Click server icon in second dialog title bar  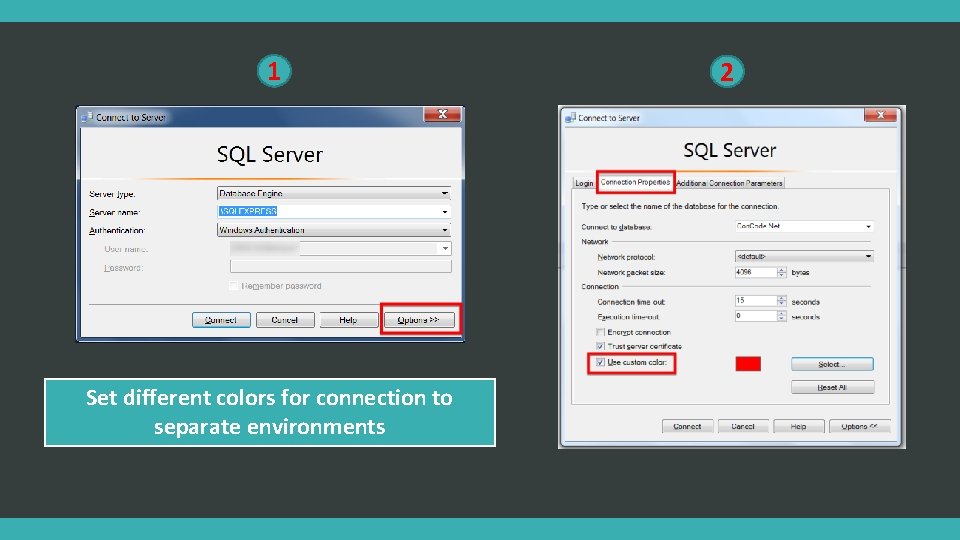[x=570, y=117]
